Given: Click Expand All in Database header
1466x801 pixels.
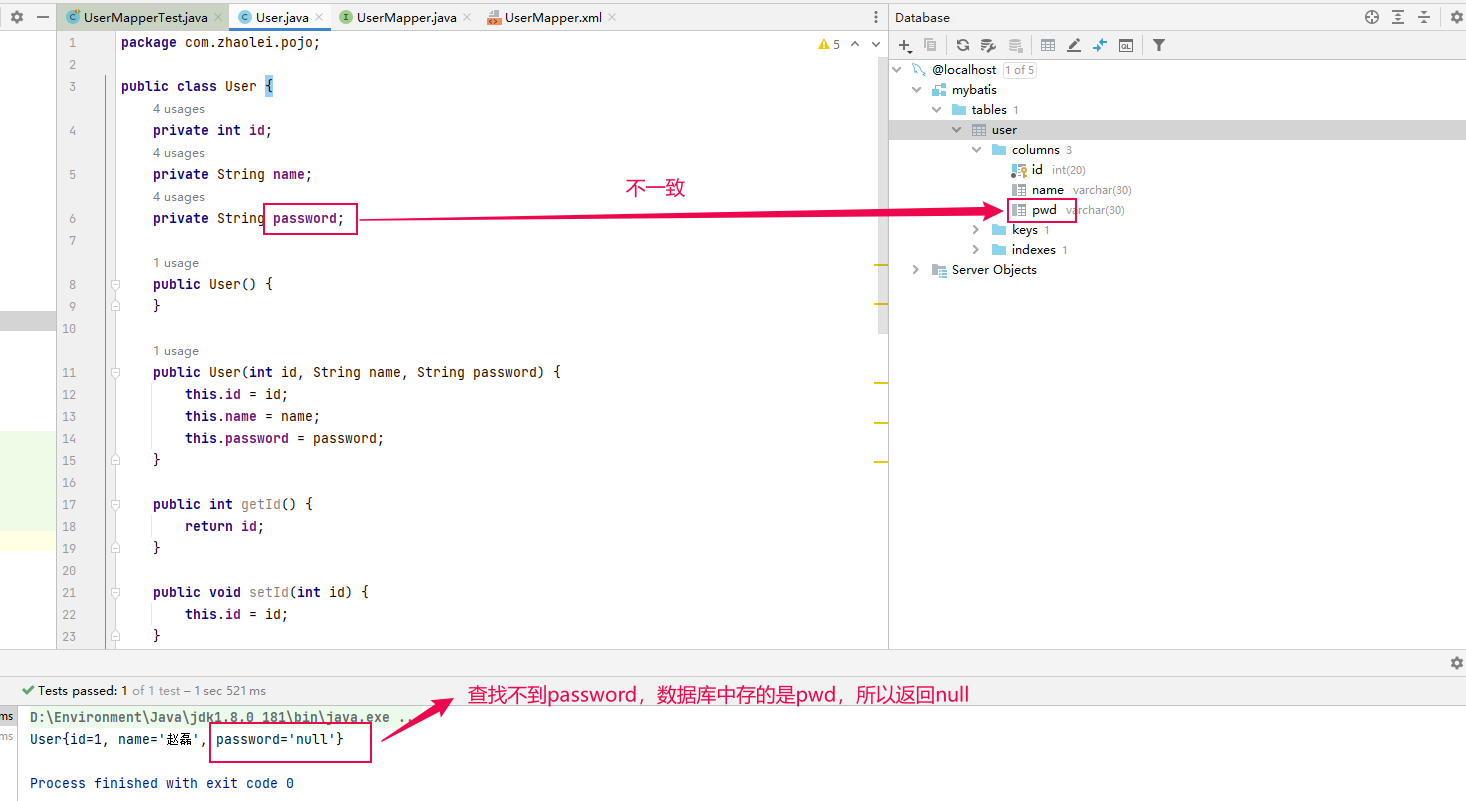Looking at the screenshot, I should click(1398, 17).
